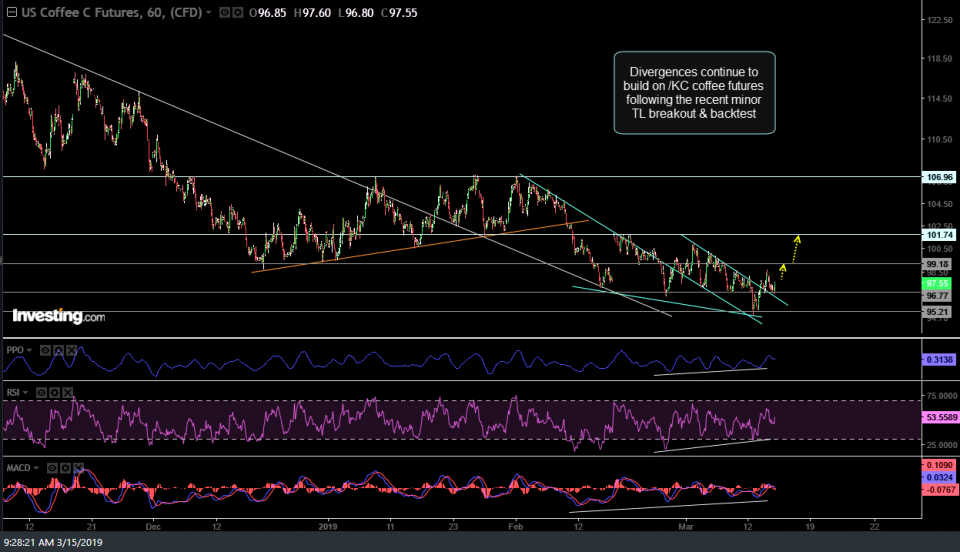Click the green 97.55 current price label
The image size is (960, 552).
(936, 284)
